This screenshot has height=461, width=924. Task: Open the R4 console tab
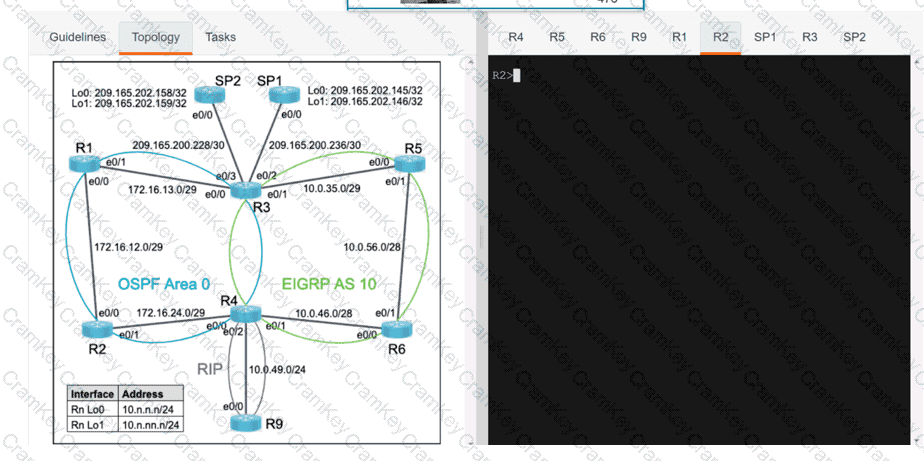tap(516, 37)
